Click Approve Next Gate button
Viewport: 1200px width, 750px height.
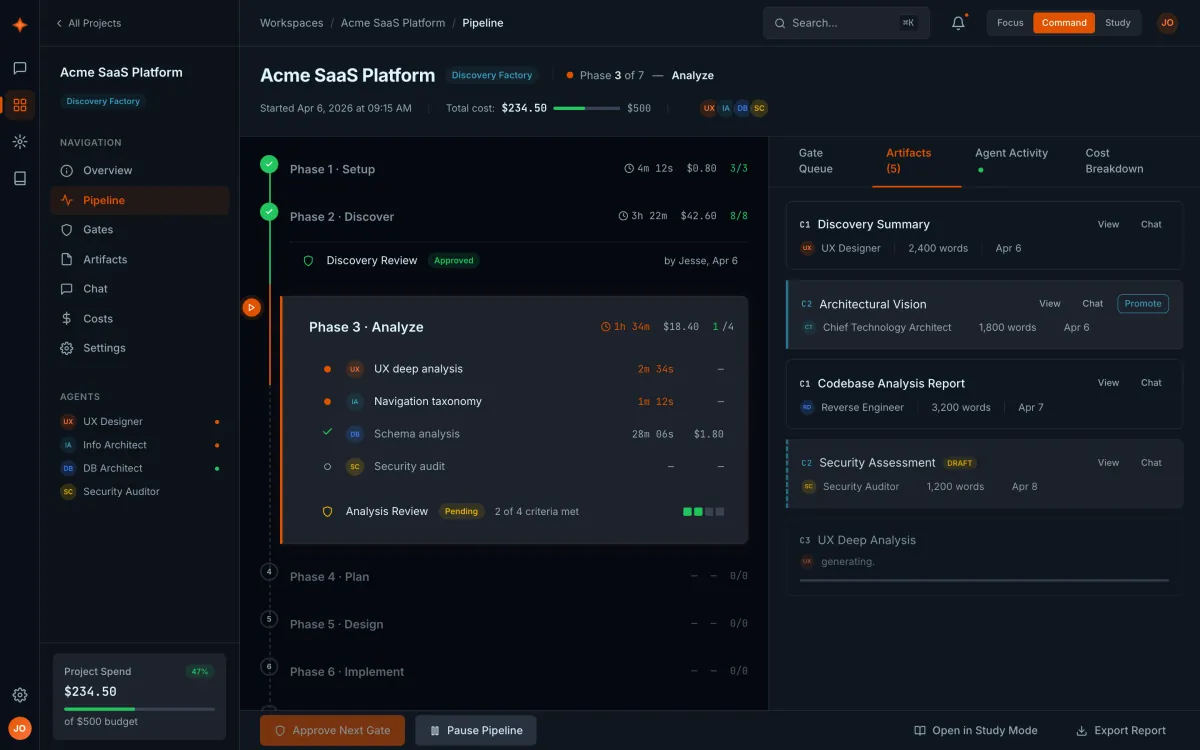click(332, 730)
